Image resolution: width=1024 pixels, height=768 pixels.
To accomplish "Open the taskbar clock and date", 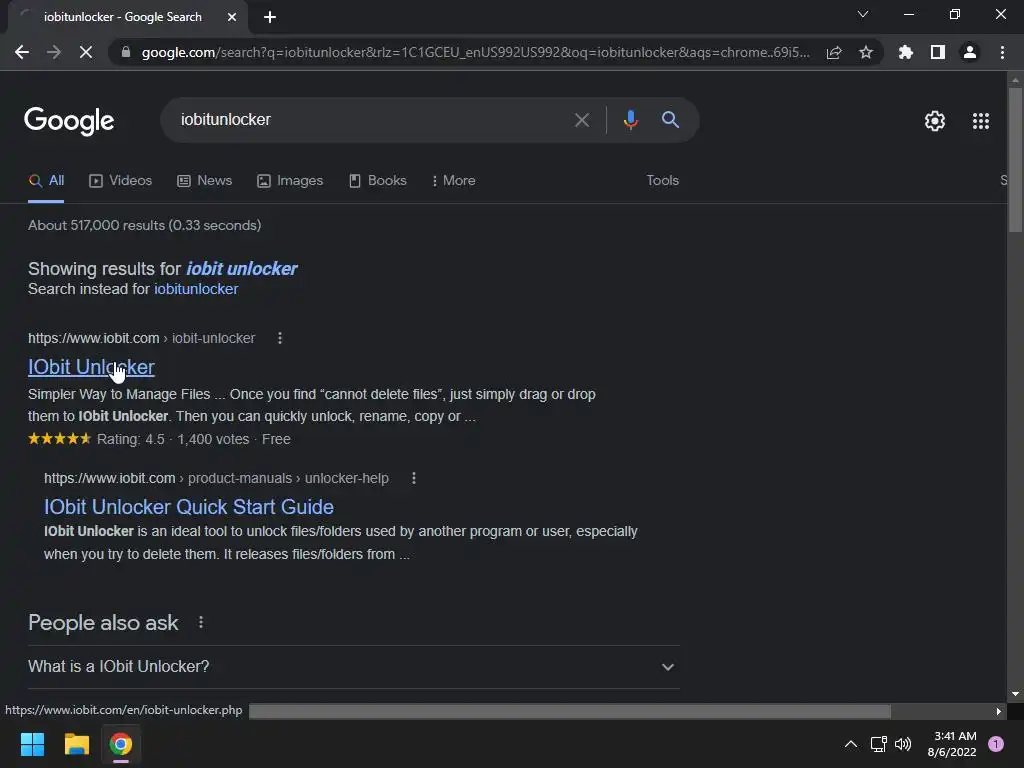I will (952, 744).
